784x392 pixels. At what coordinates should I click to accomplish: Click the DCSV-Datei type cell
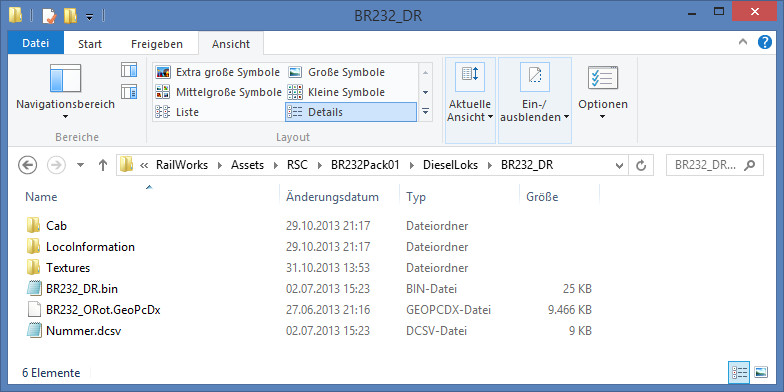pos(436,331)
